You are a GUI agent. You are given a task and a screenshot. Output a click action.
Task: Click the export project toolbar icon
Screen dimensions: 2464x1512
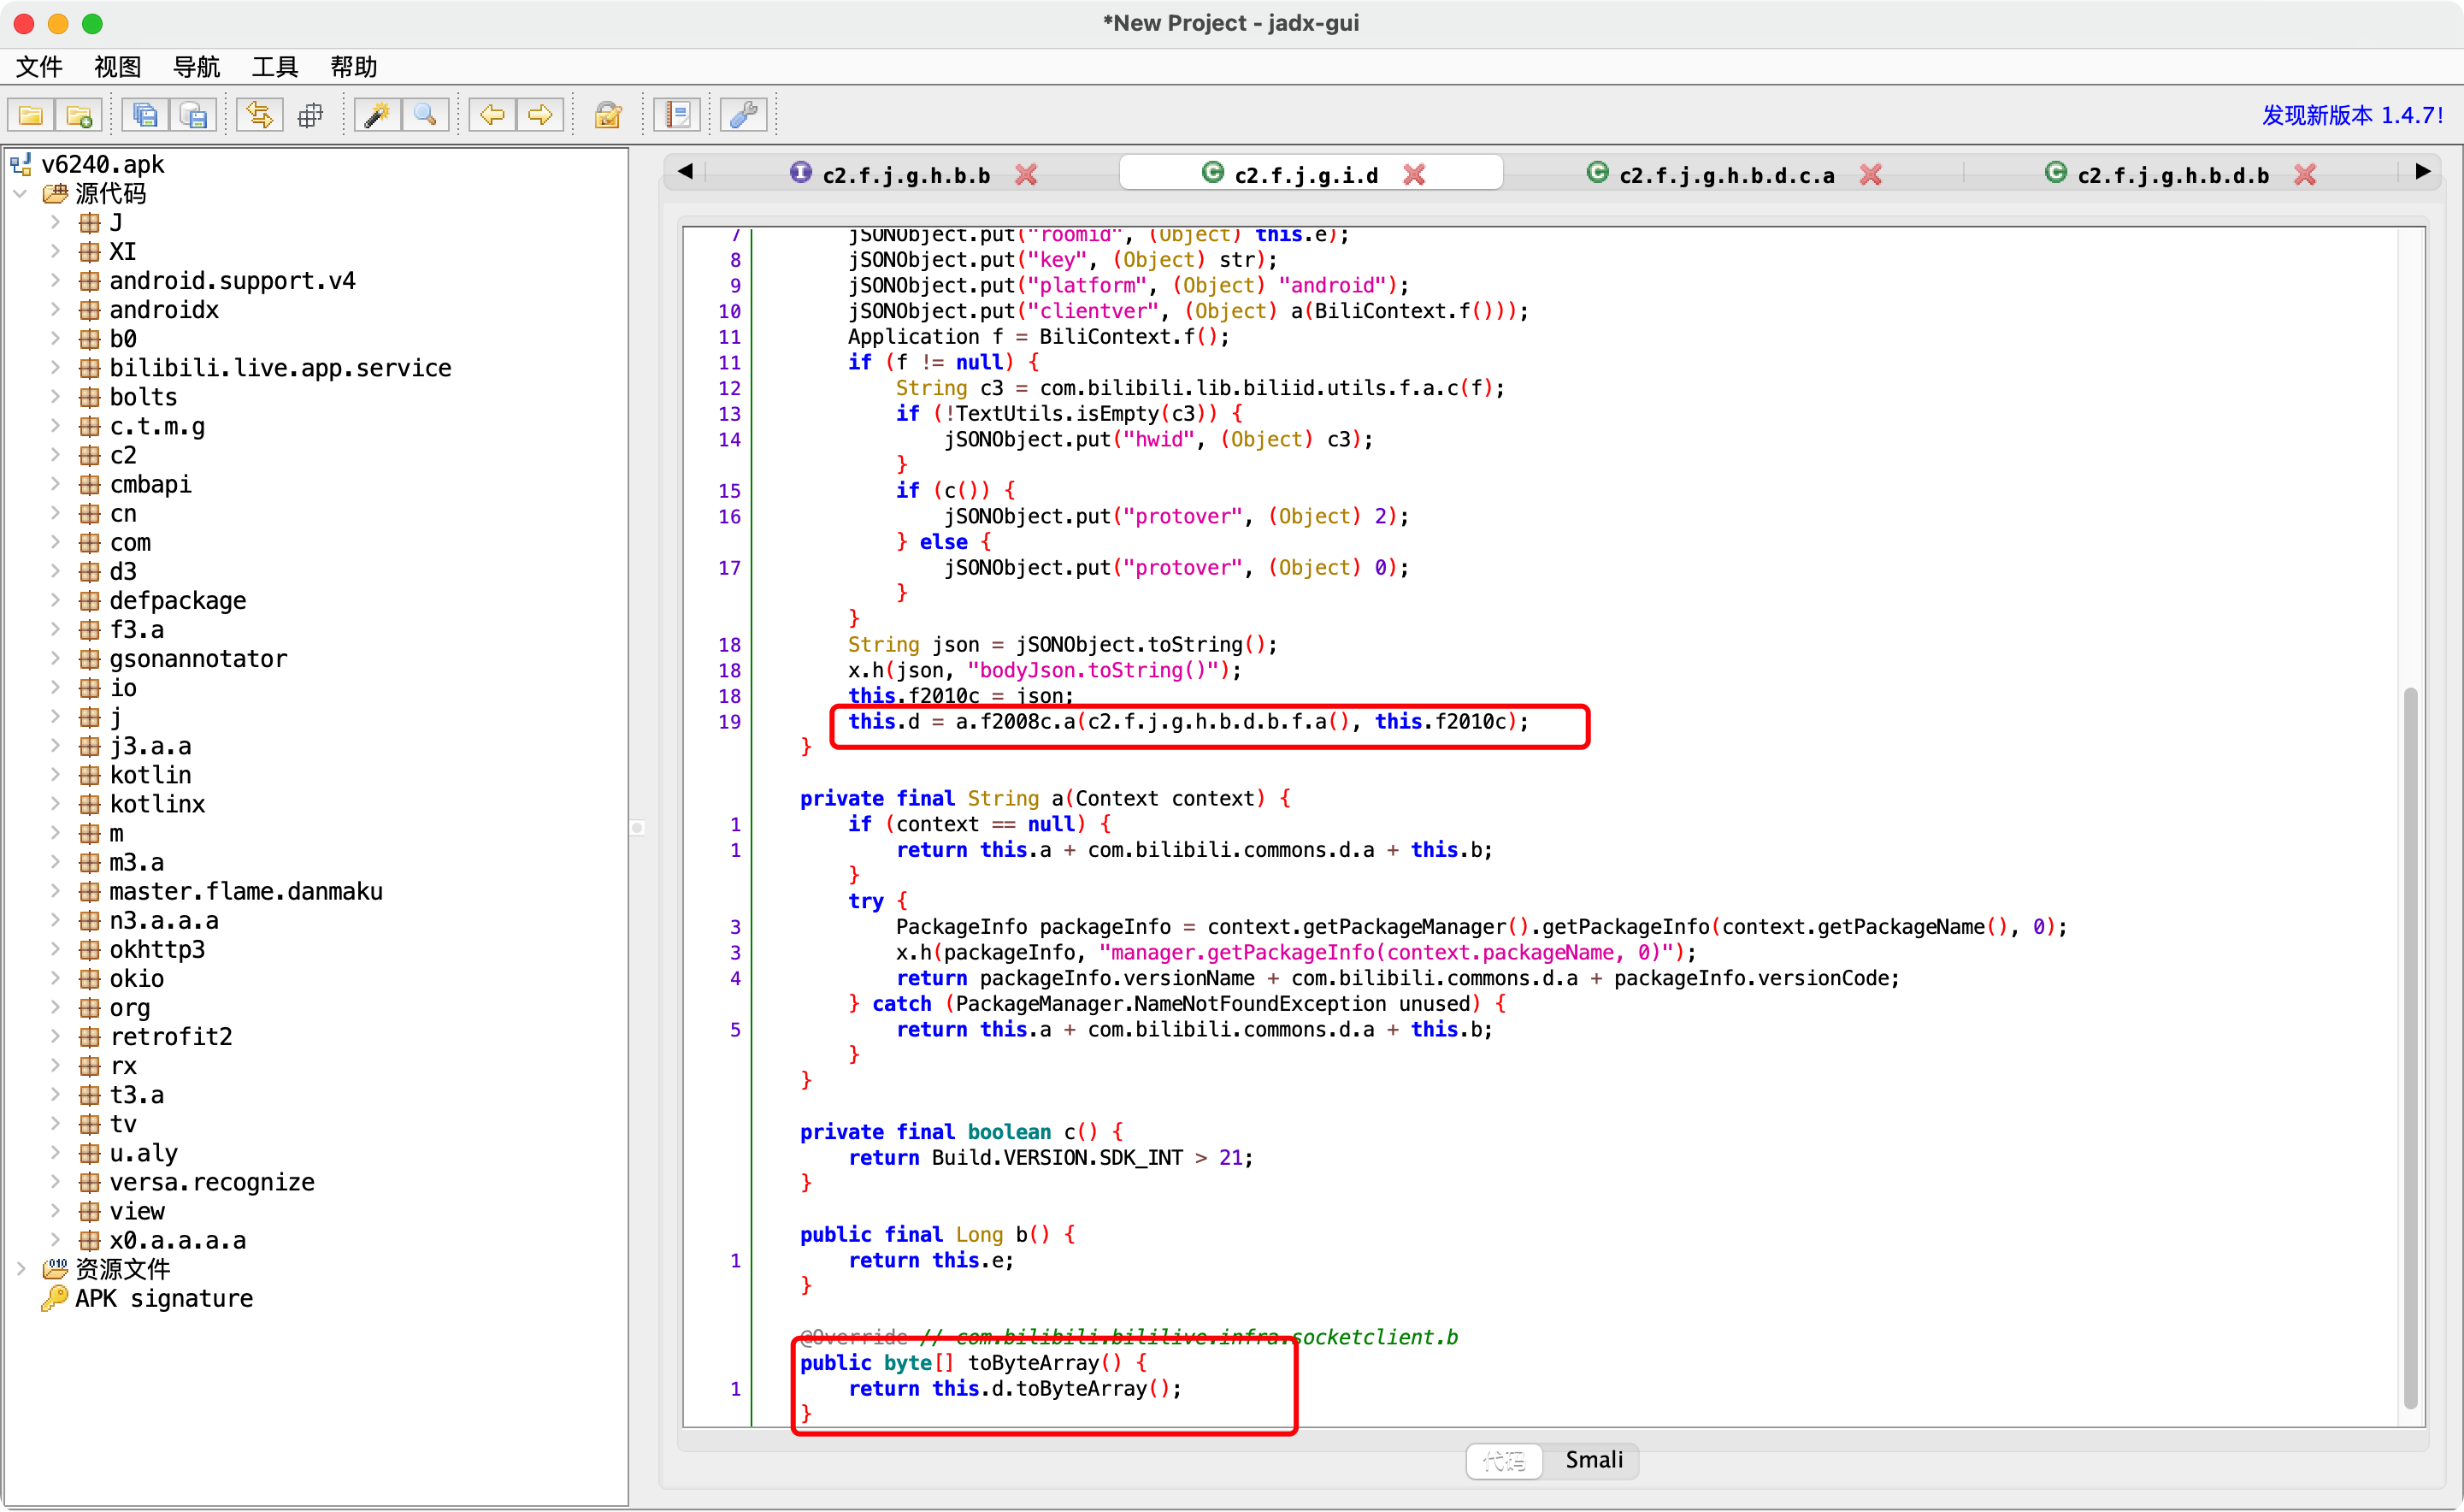click(193, 115)
